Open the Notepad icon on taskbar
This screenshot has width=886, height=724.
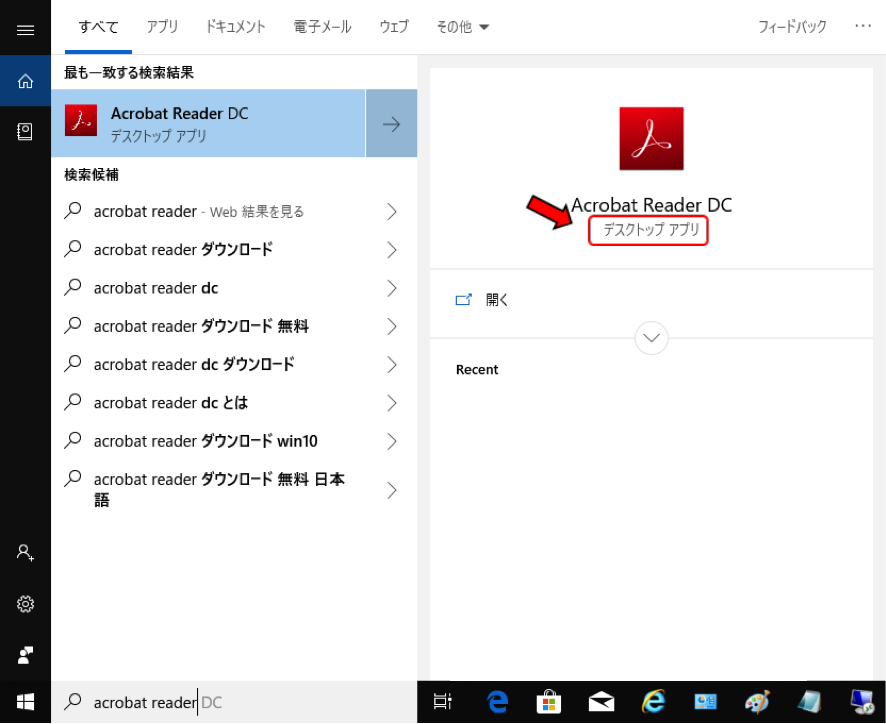click(809, 702)
